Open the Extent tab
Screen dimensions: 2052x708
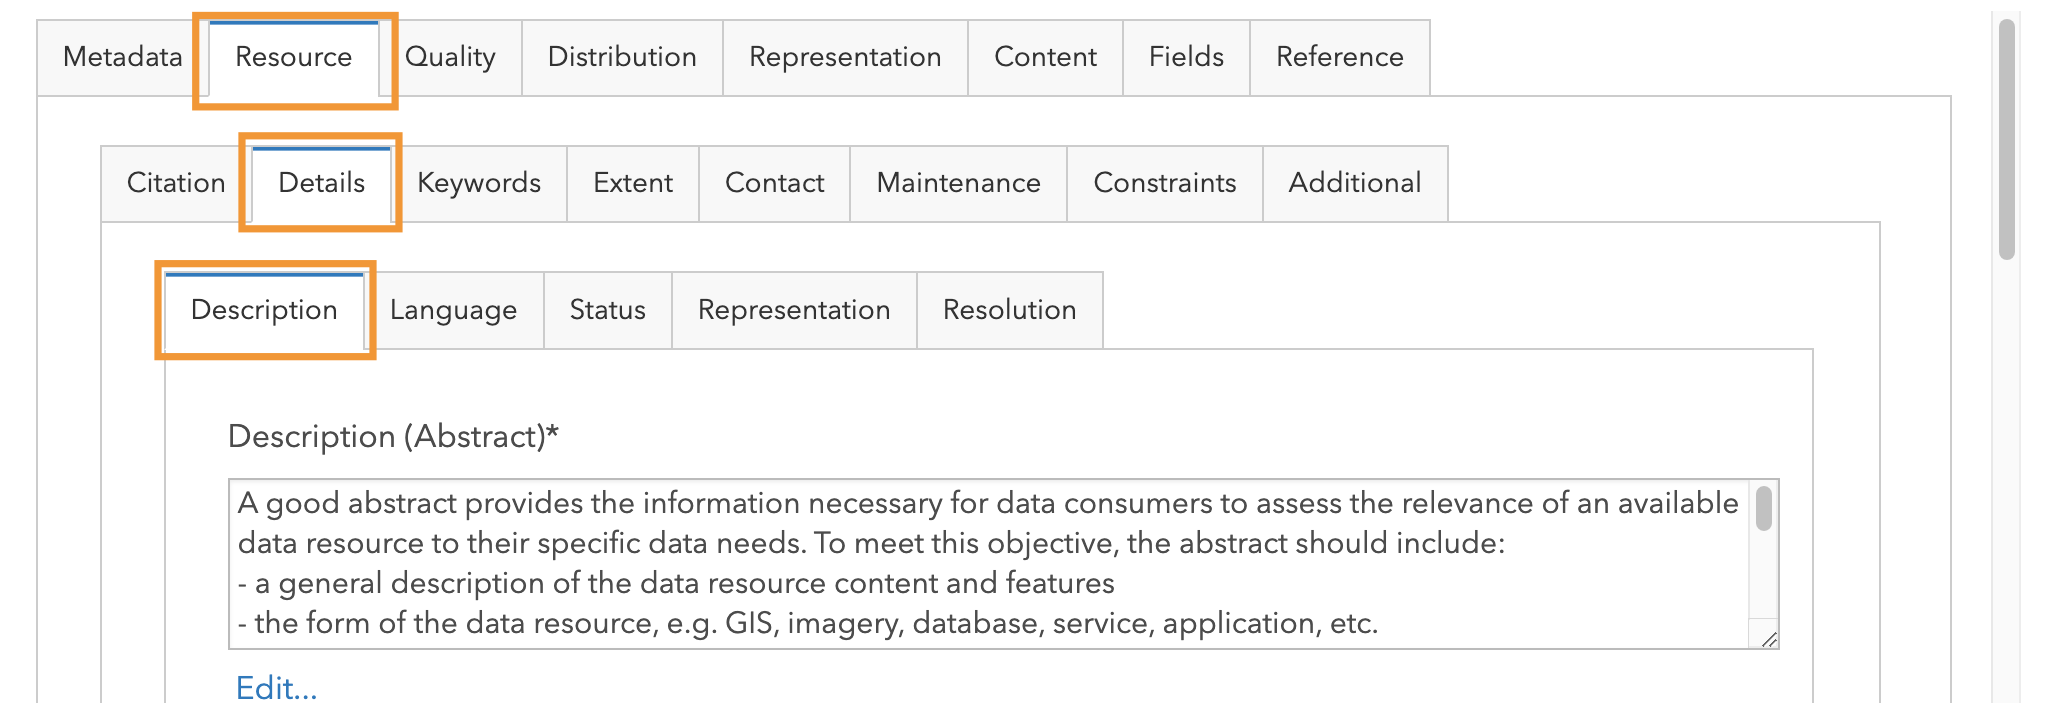pyautogui.click(x=633, y=183)
